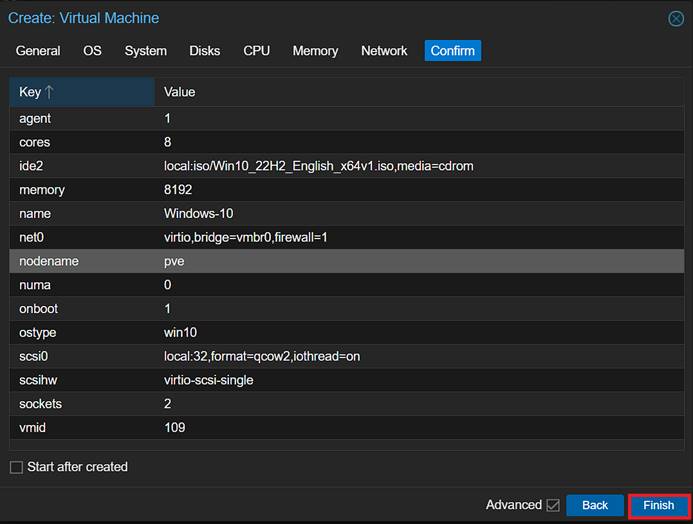Viewport: 693px width, 524px height.
Task: Open the System tab
Action: pyautogui.click(x=146, y=51)
